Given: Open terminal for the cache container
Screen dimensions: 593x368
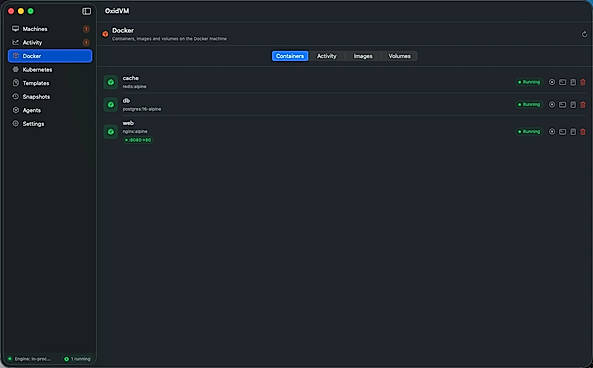Looking at the screenshot, I should (562, 82).
